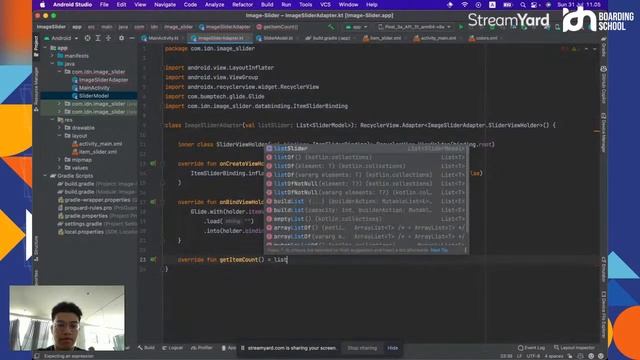The width and height of the screenshot is (640, 360).
Task: Select MainActivity in project tree
Action: pyautogui.click(x=94, y=88)
